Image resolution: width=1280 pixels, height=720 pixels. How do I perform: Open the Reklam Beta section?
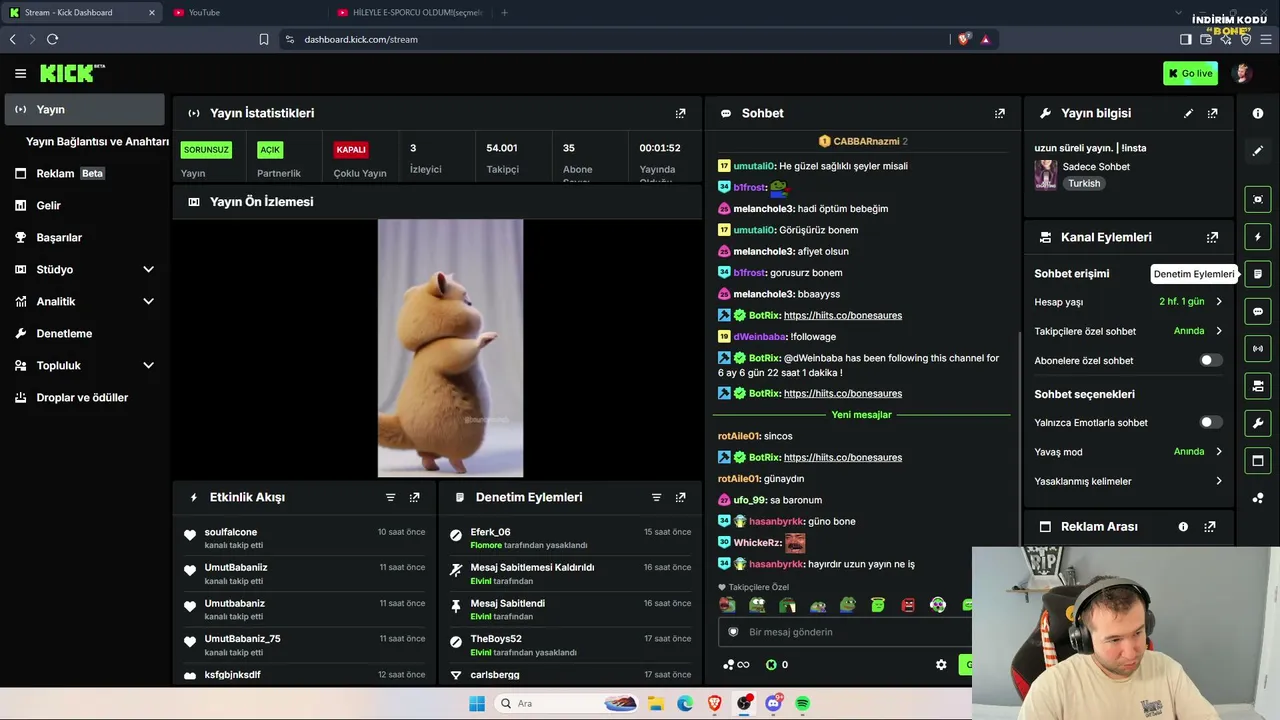click(x=84, y=173)
